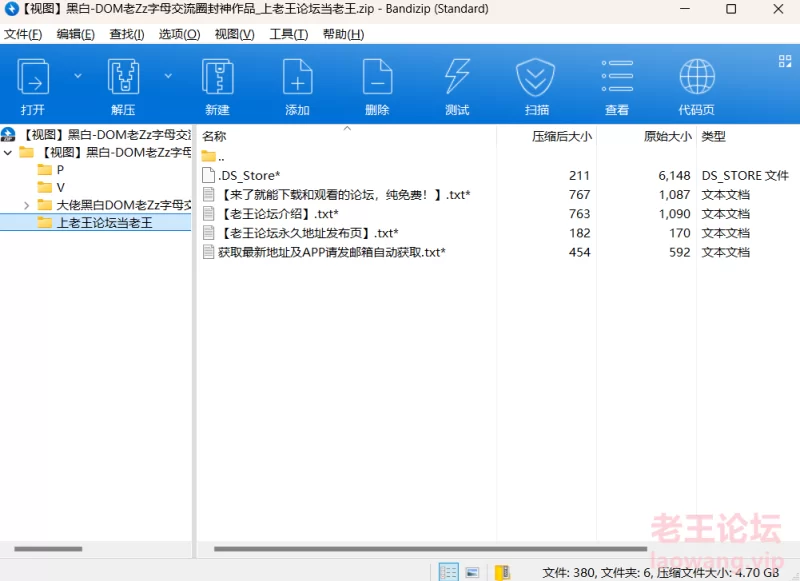This screenshot has width=800, height=581.
Task: Click the .DS_Store blank file icon
Action: point(209,175)
